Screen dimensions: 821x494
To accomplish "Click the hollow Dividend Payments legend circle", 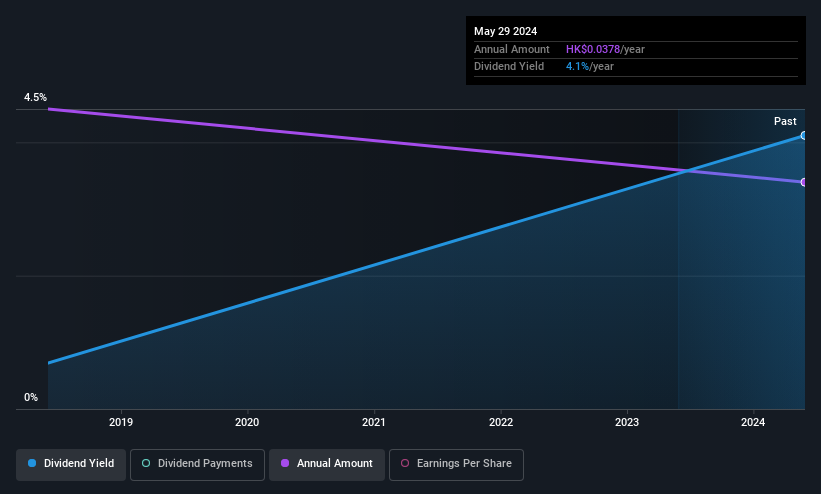I will pyautogui.click(x=146, y=464).
